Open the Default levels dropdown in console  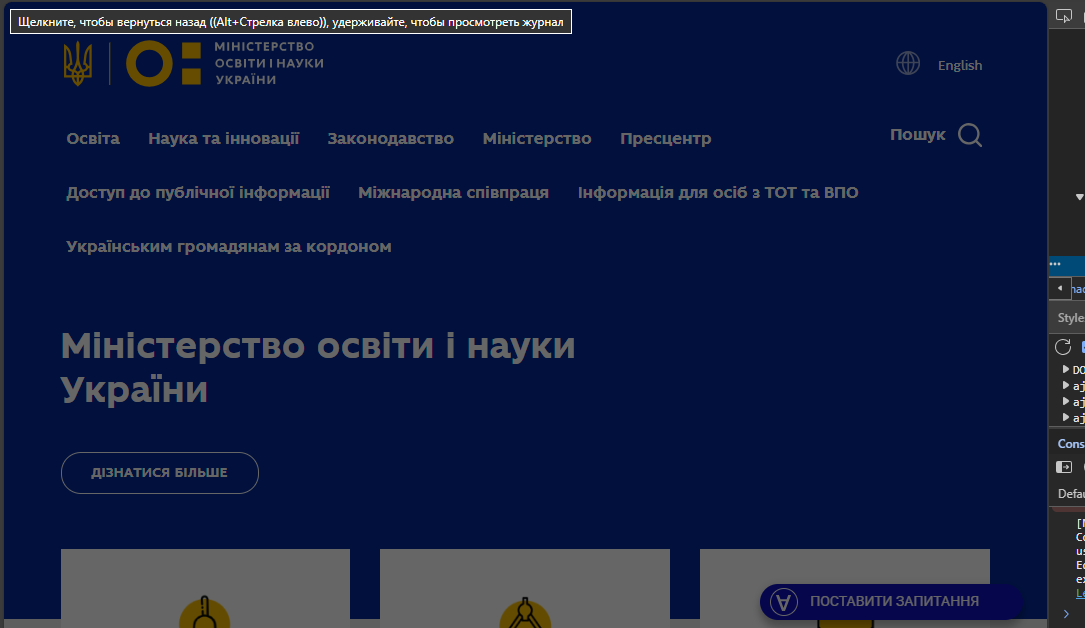[x=1070, y=494]
